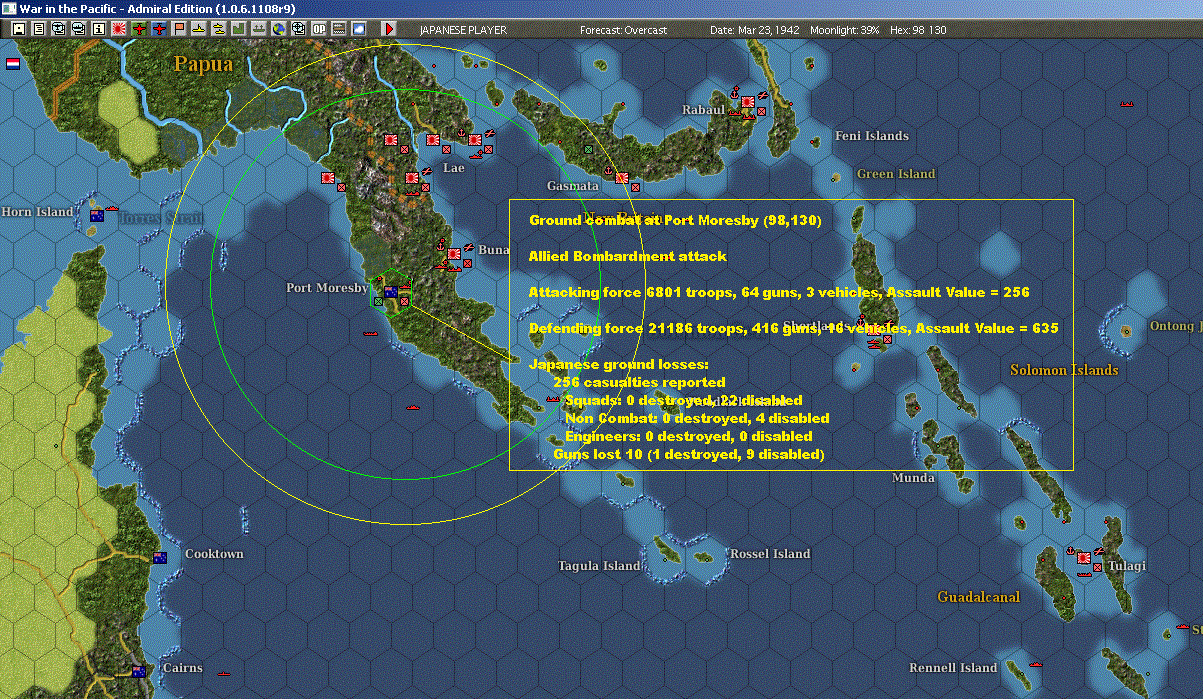1203x699 pixels.
Task: Click green unit marker in Port Moresby hex
Action: tap(378, 300)
